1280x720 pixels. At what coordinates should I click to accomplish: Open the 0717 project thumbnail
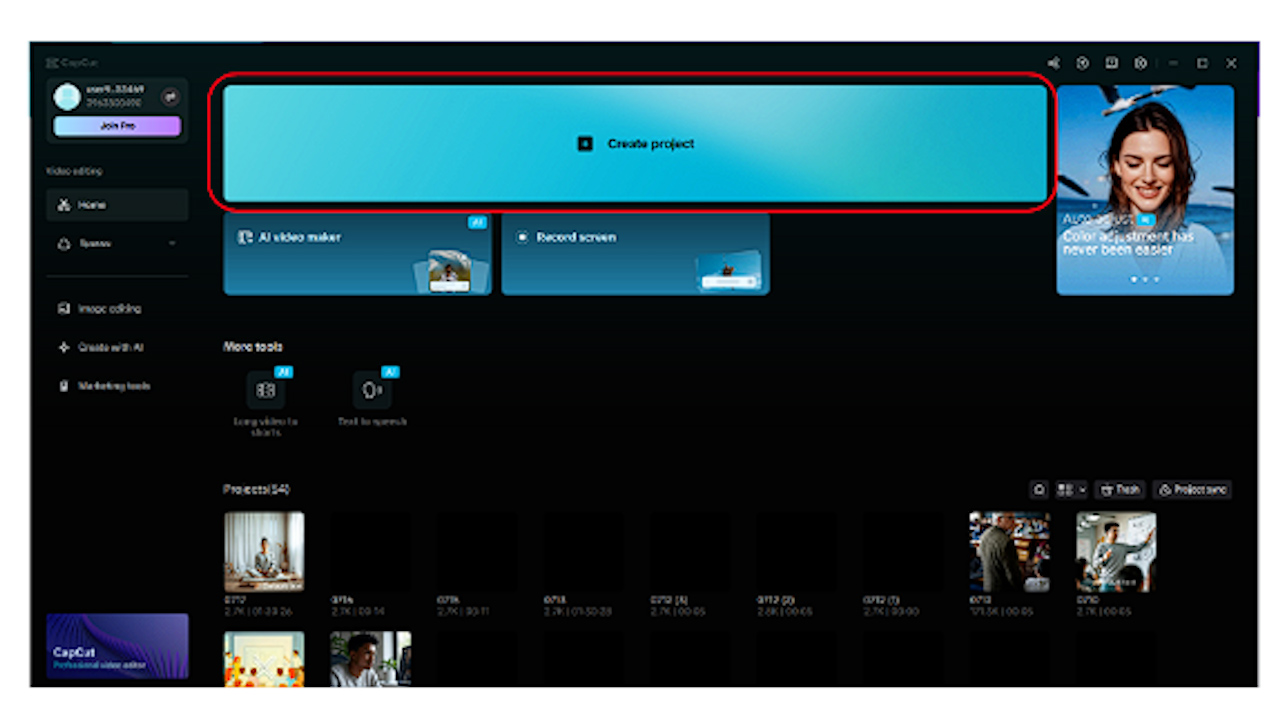coord(264,551)
